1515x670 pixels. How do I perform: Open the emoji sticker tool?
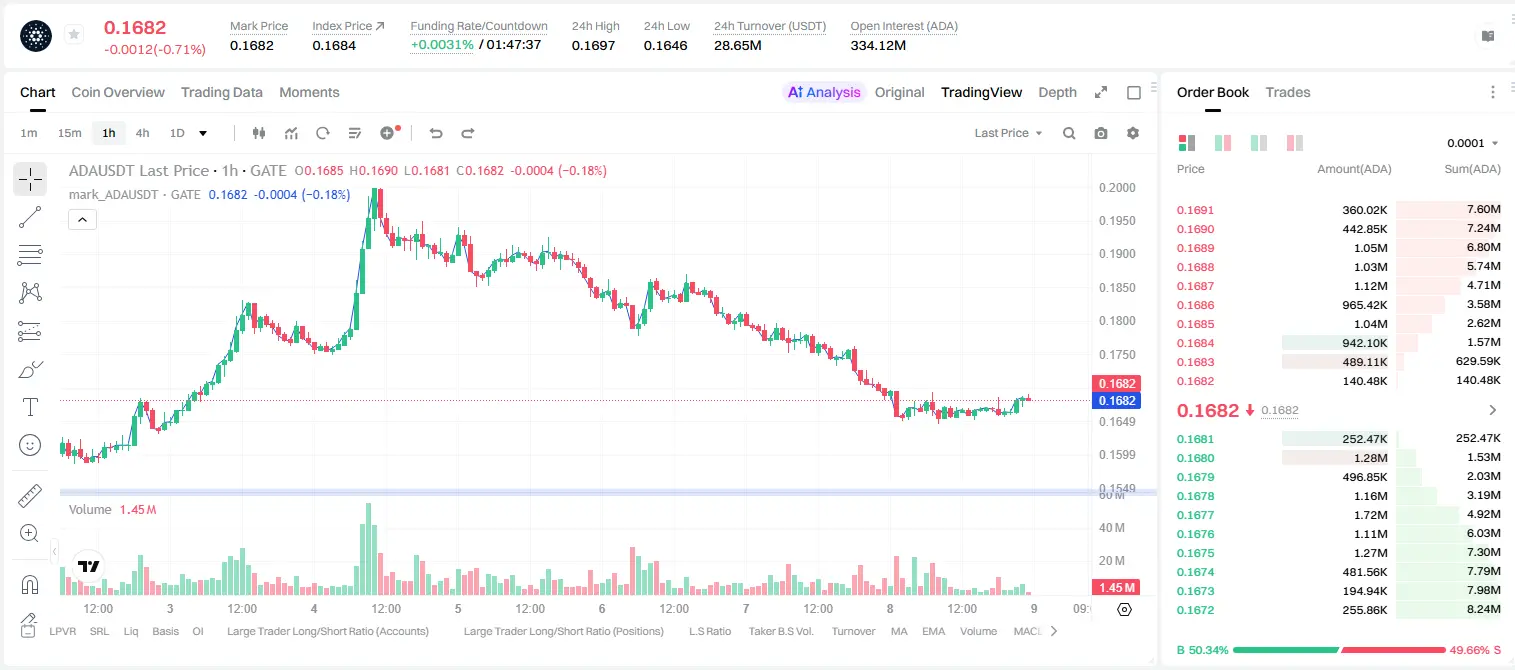point(30,445)
